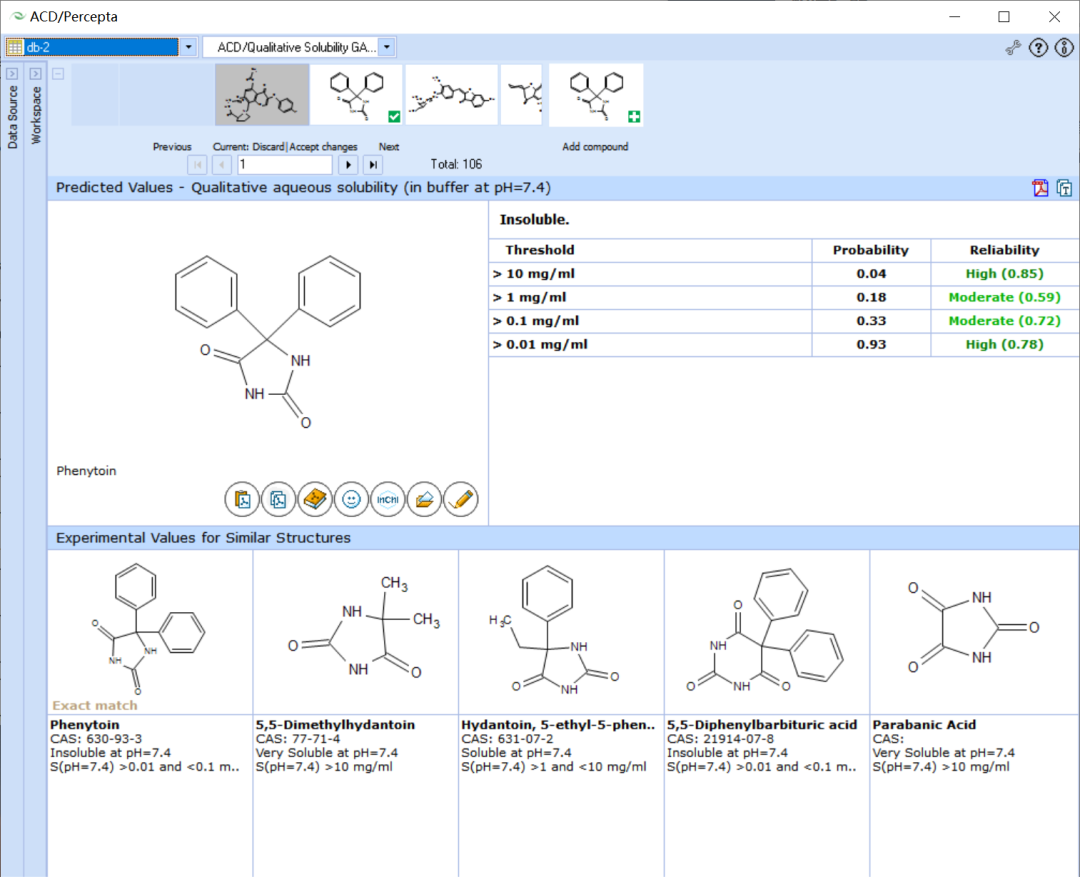Open the Help question mark icon
The width and height of the screenshot is (1080, 877).
coord(1039,48)
